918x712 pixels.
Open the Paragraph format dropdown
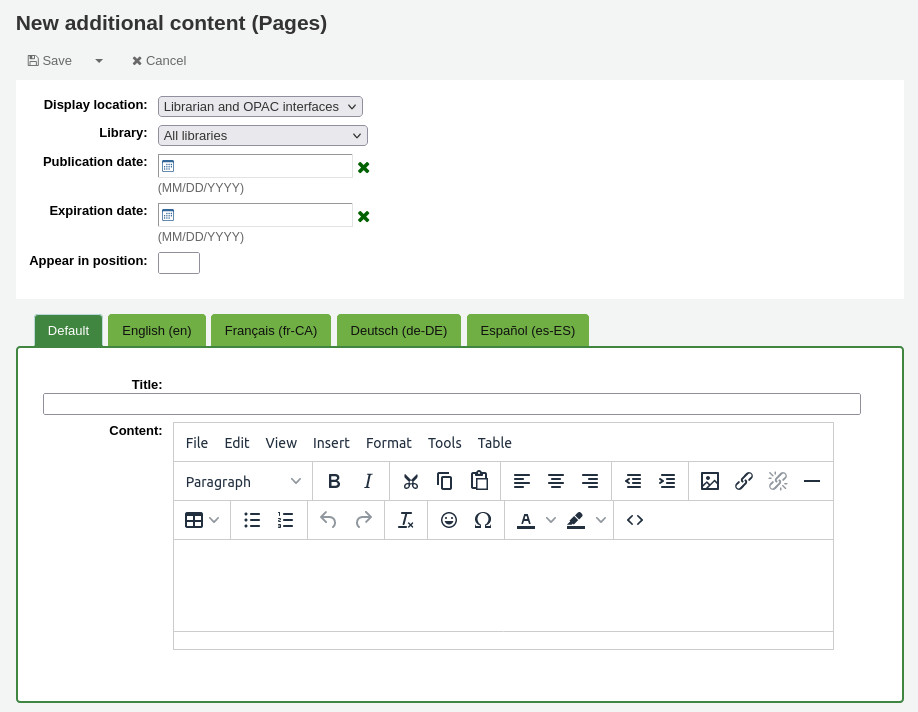[x=243, y=481]
